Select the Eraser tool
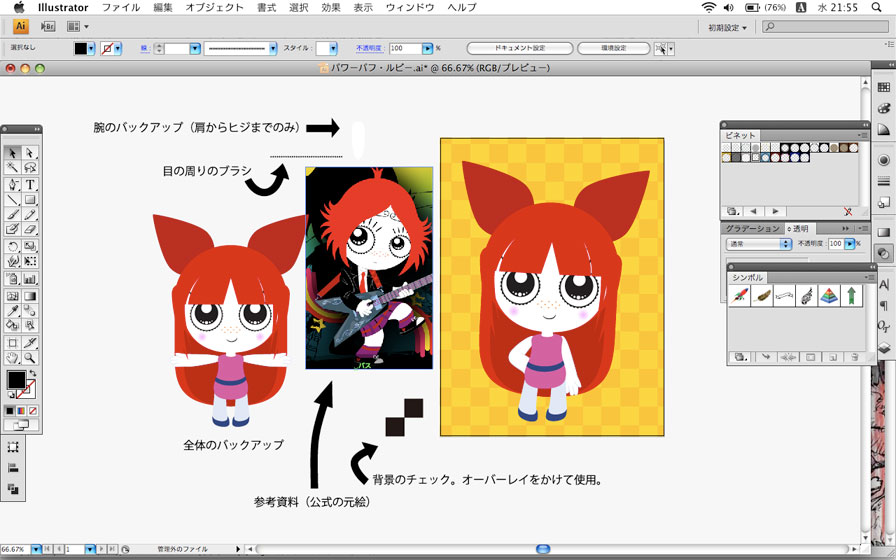896x560 pixels. (30, 229)
